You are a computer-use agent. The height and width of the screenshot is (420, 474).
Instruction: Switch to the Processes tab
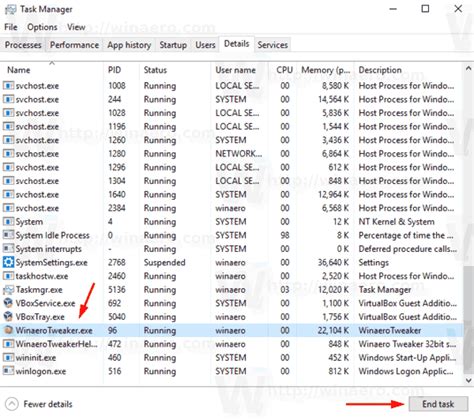point(23,45)
